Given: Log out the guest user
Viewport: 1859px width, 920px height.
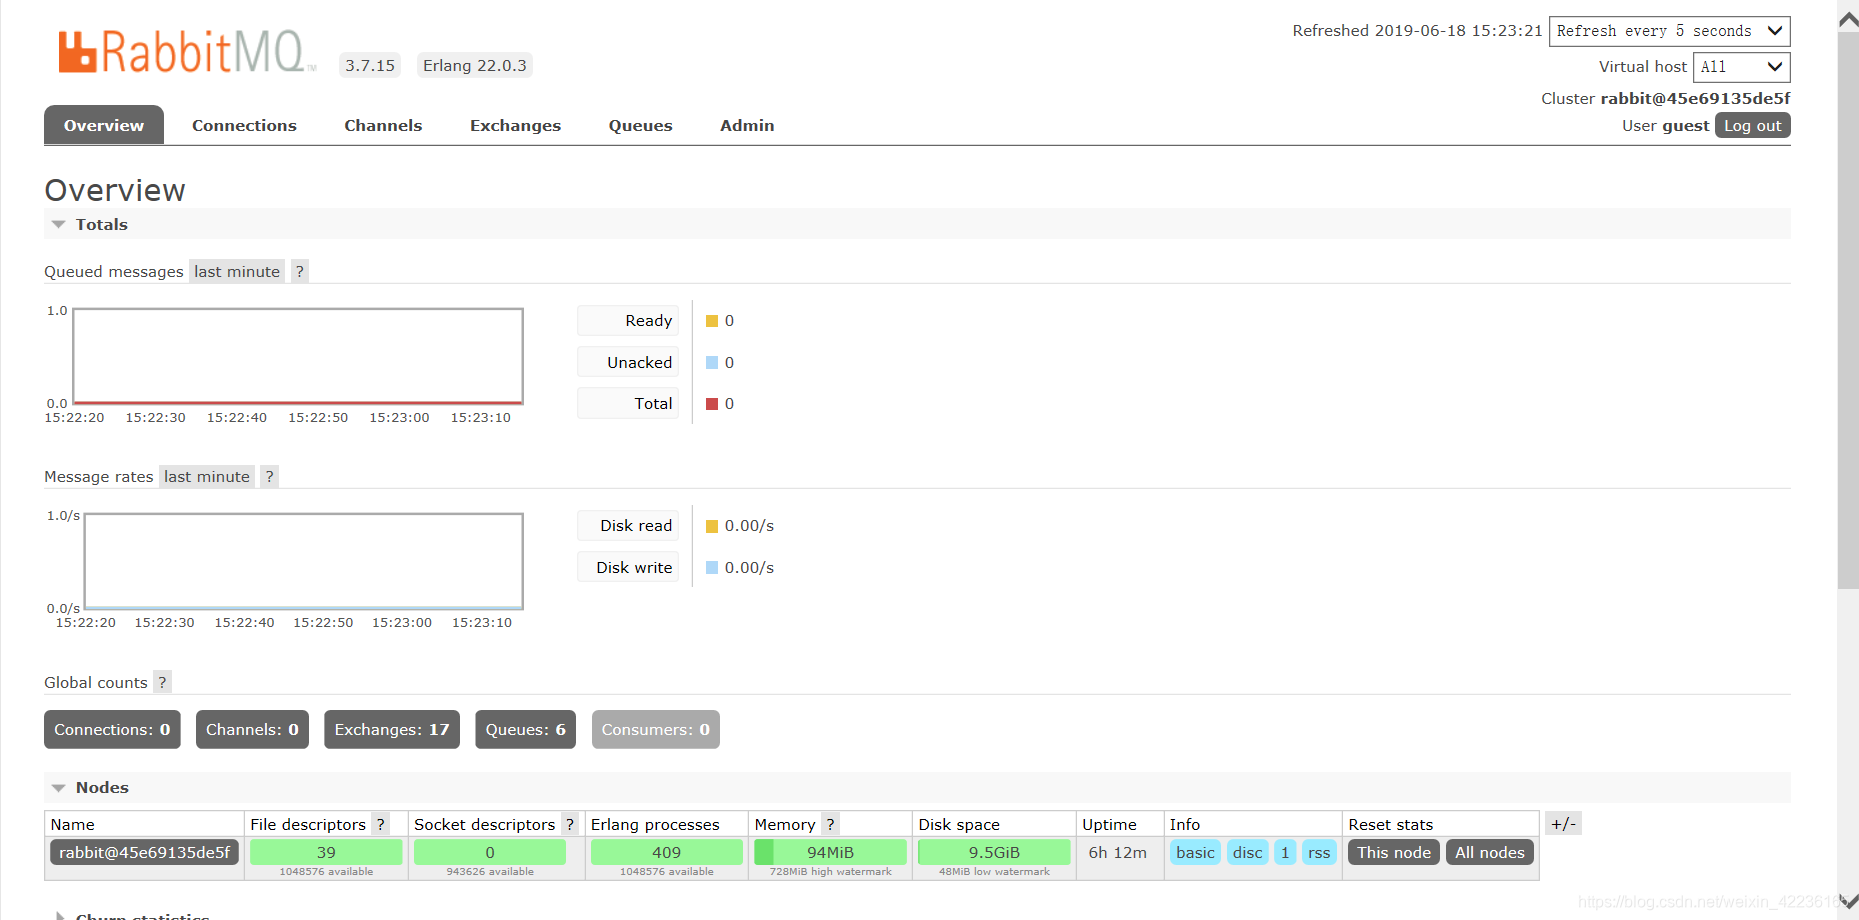Looking at the screenshot, I should [x=1752, y=125].
